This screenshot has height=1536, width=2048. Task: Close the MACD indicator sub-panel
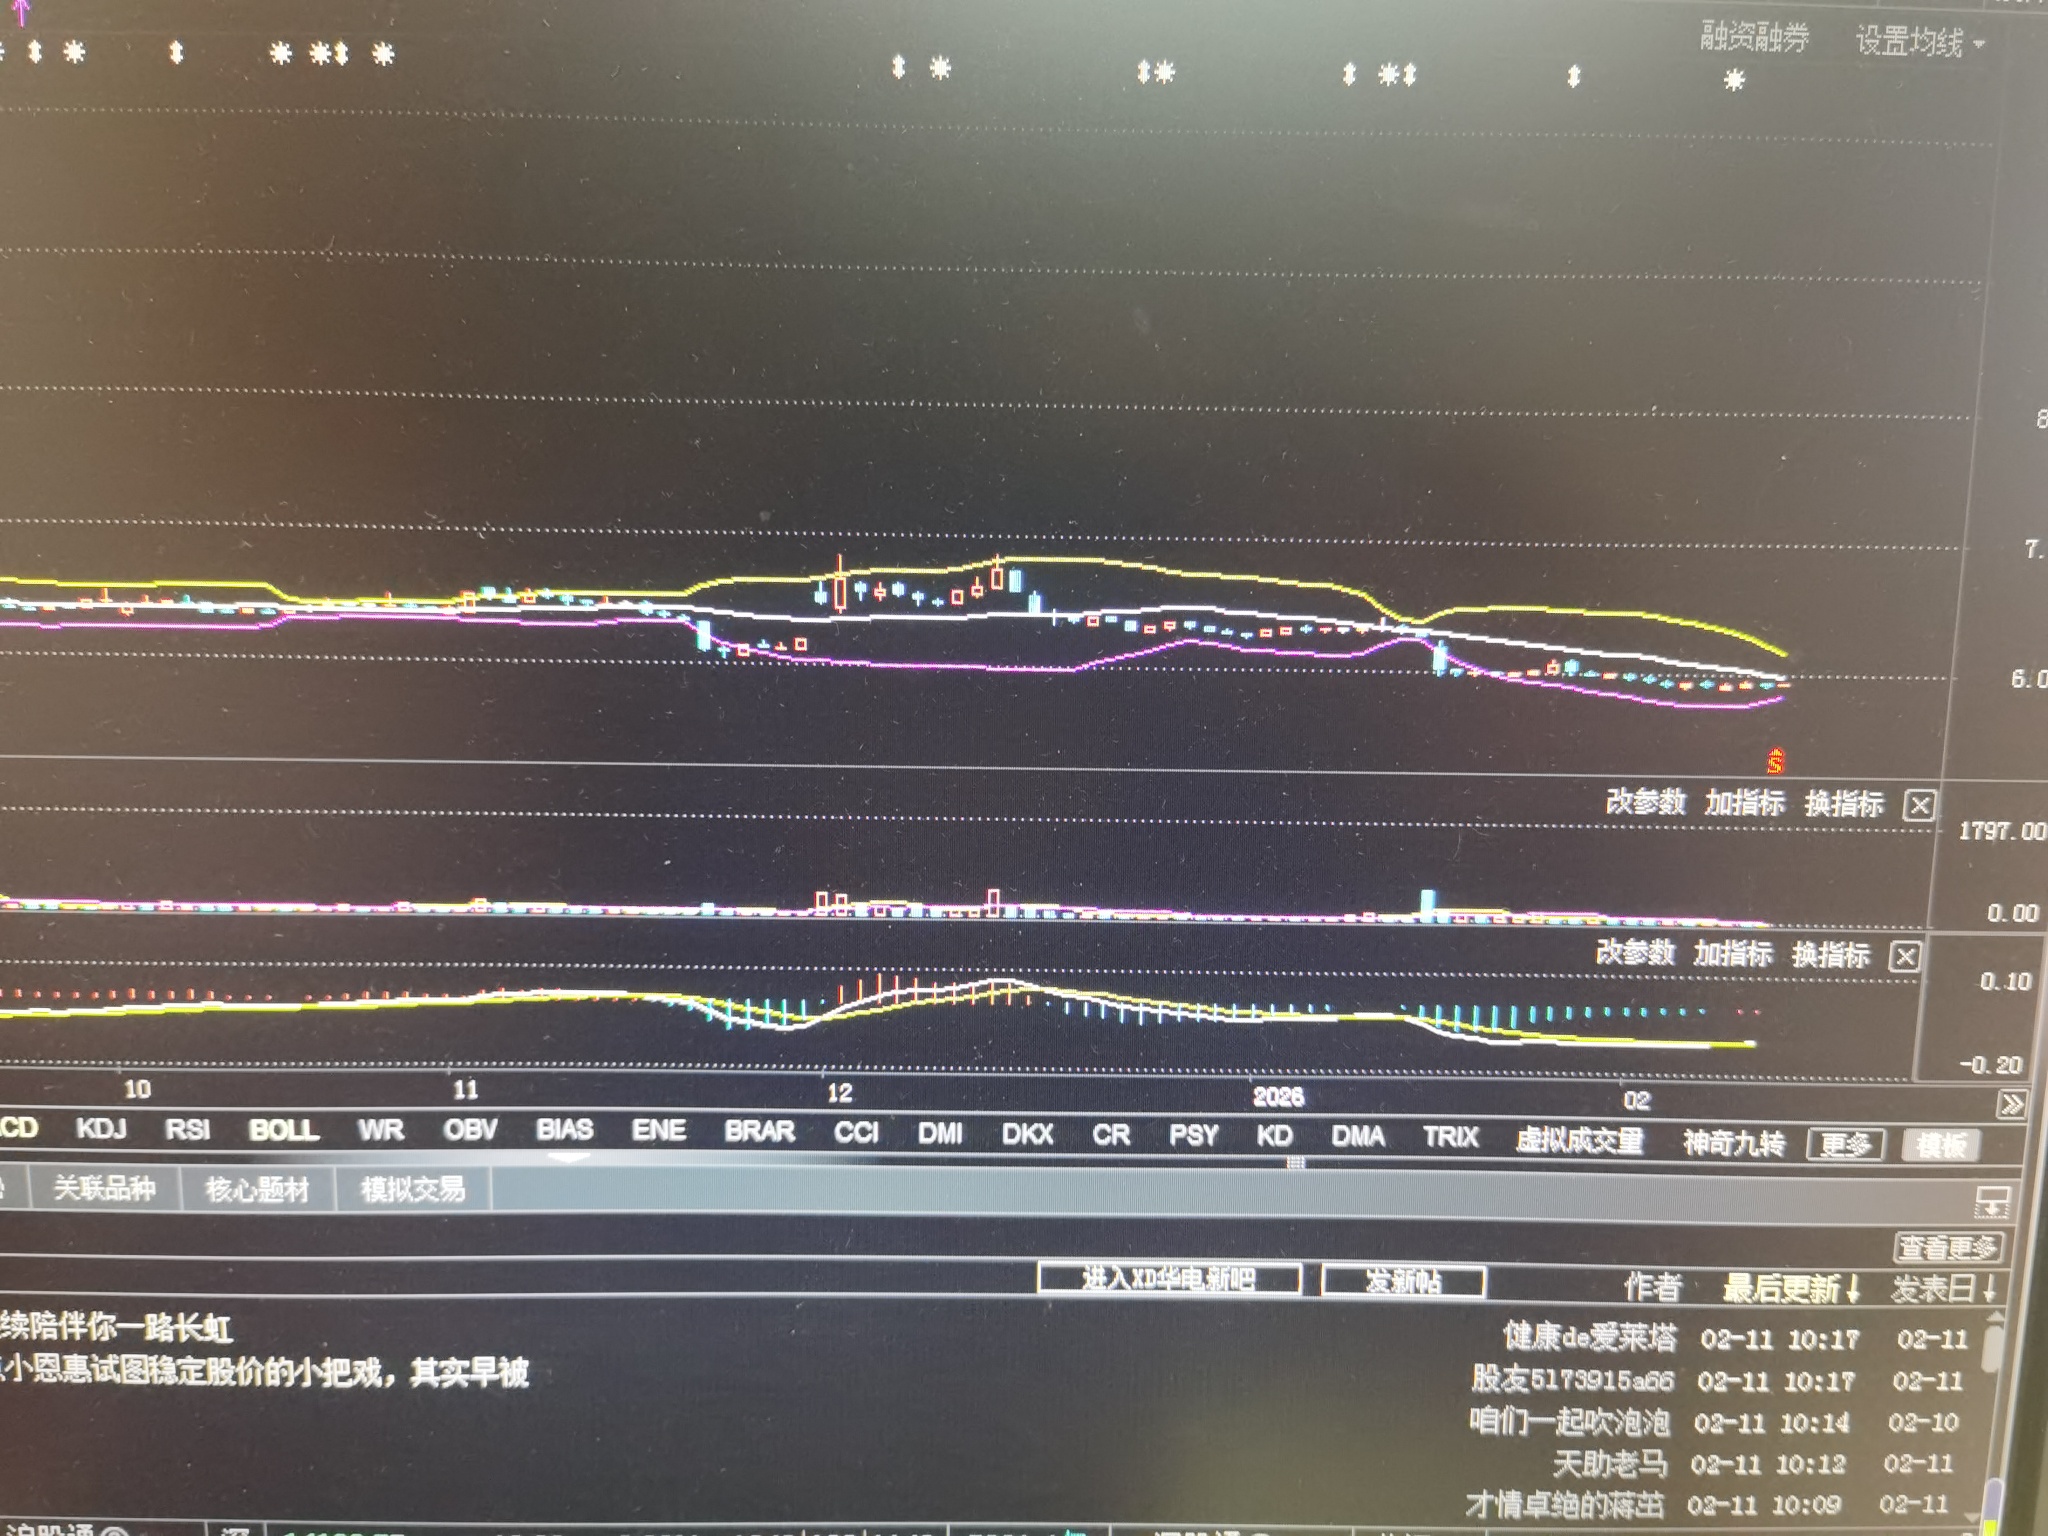point(1905,957)
